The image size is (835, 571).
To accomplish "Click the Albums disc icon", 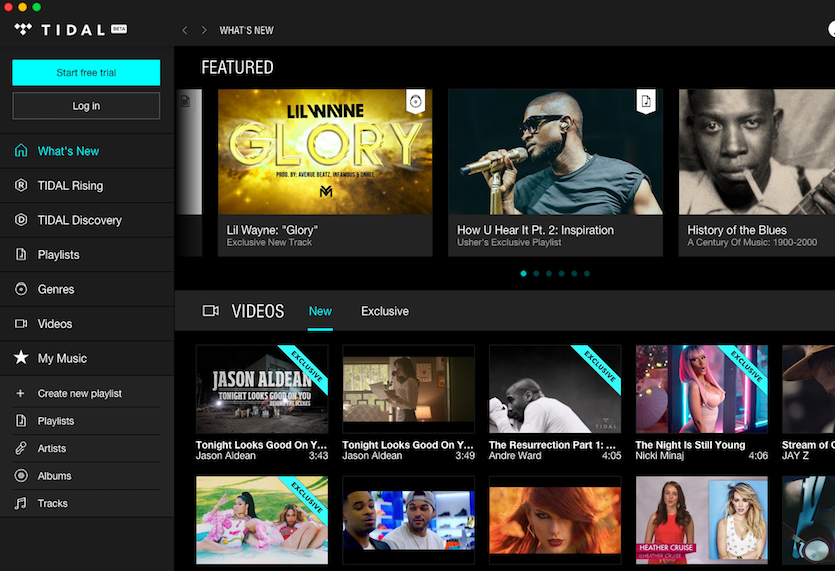I will [x=21, y=476].
